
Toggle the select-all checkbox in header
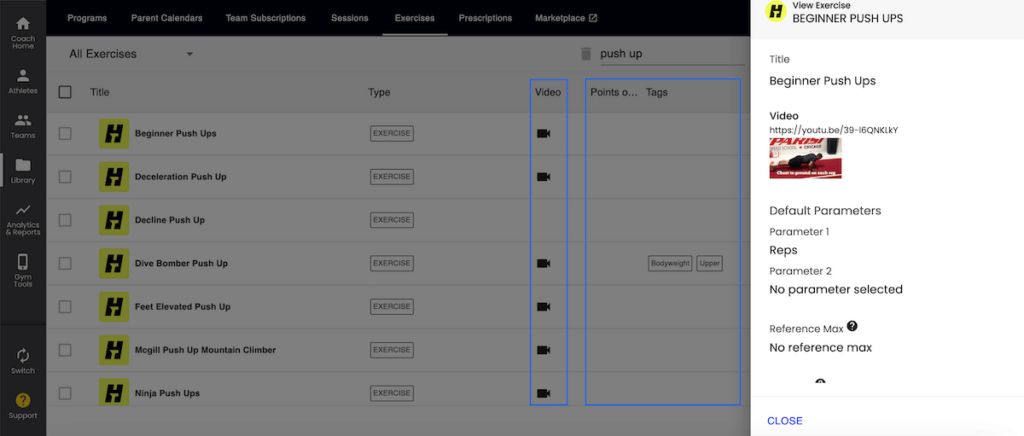[65, 92]
